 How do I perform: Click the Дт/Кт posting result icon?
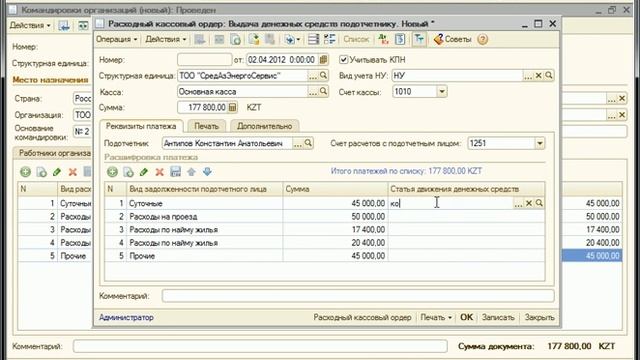pyautogui.click(x=383, y=39)
